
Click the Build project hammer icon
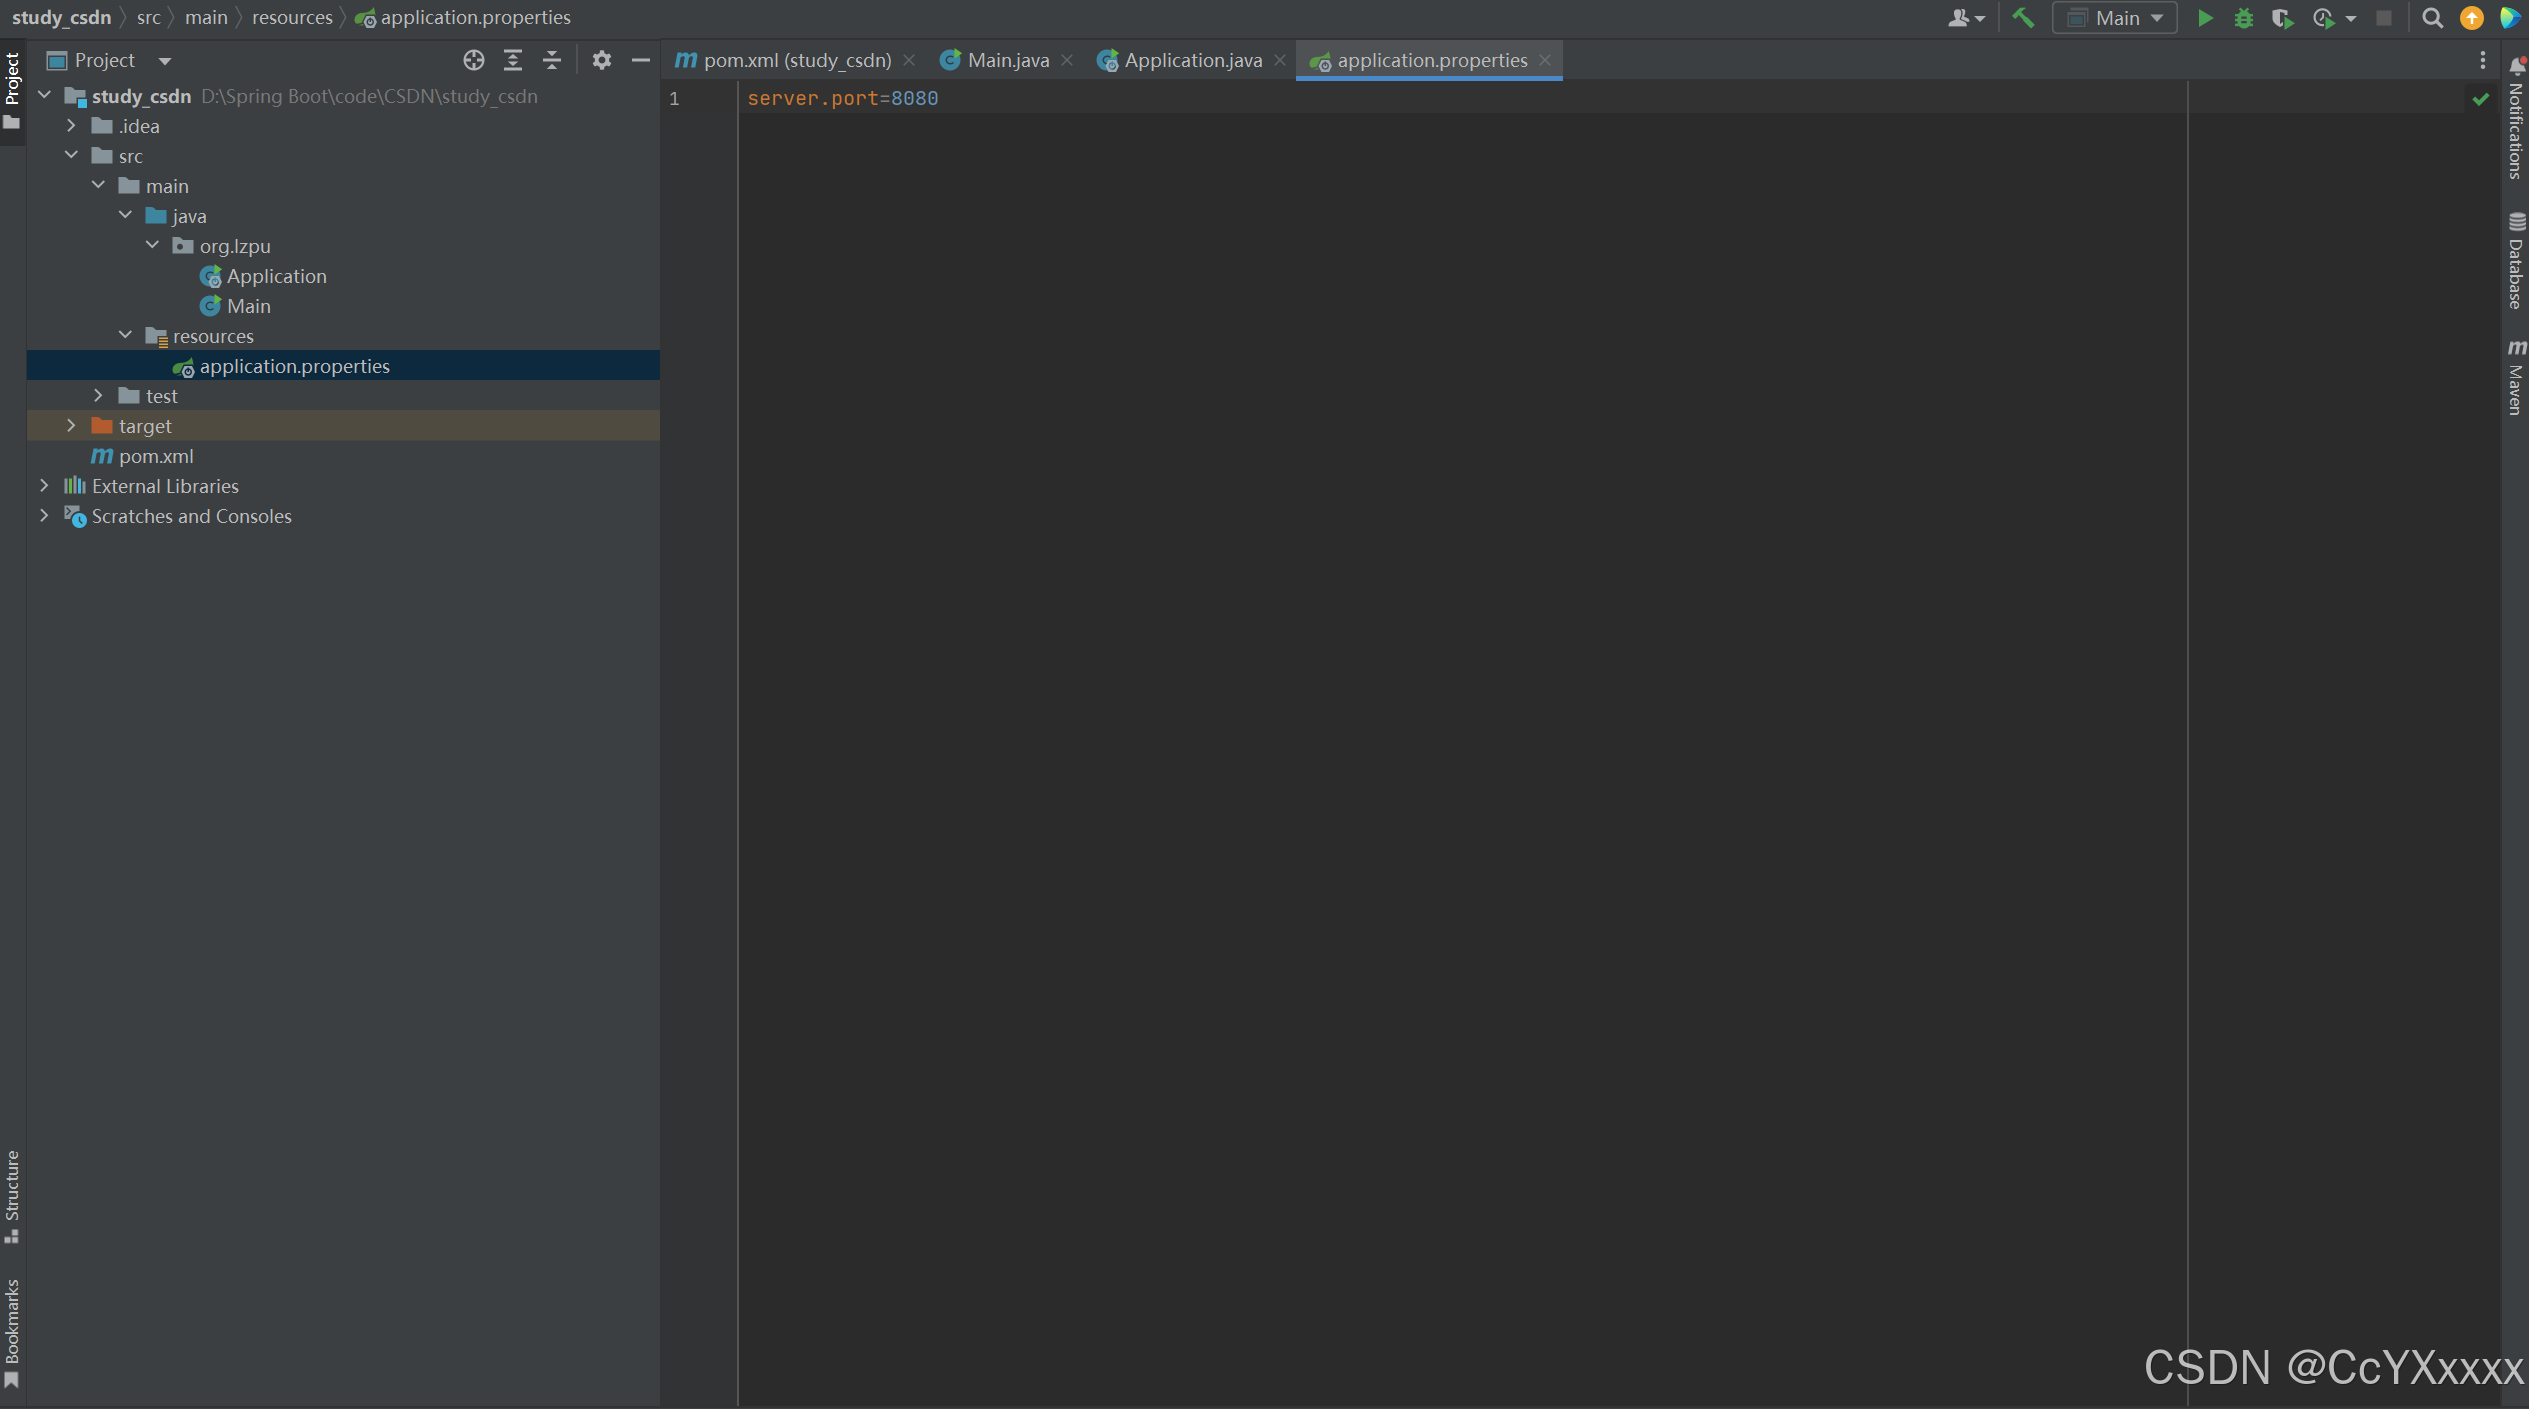click(x=2023, y=18)
